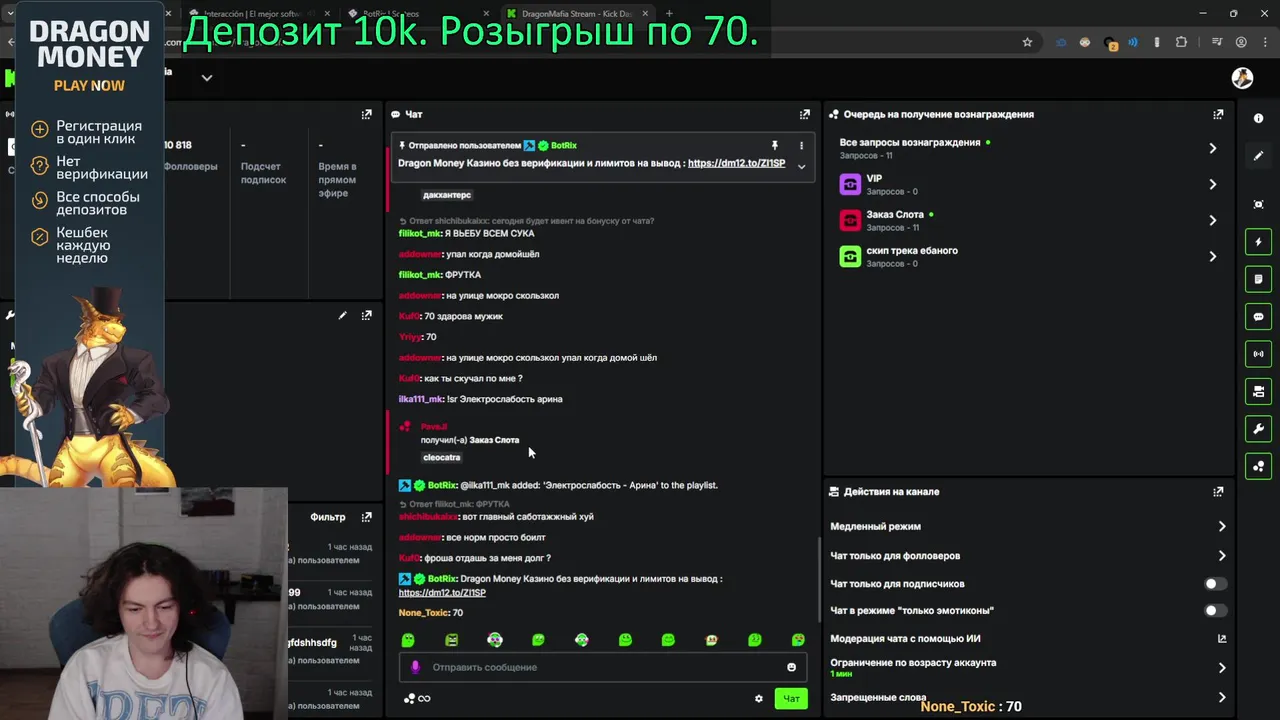Click the pencil edit icon in right sidebar
This screenshot has height=720, width=1280.
click(1259, 156)
